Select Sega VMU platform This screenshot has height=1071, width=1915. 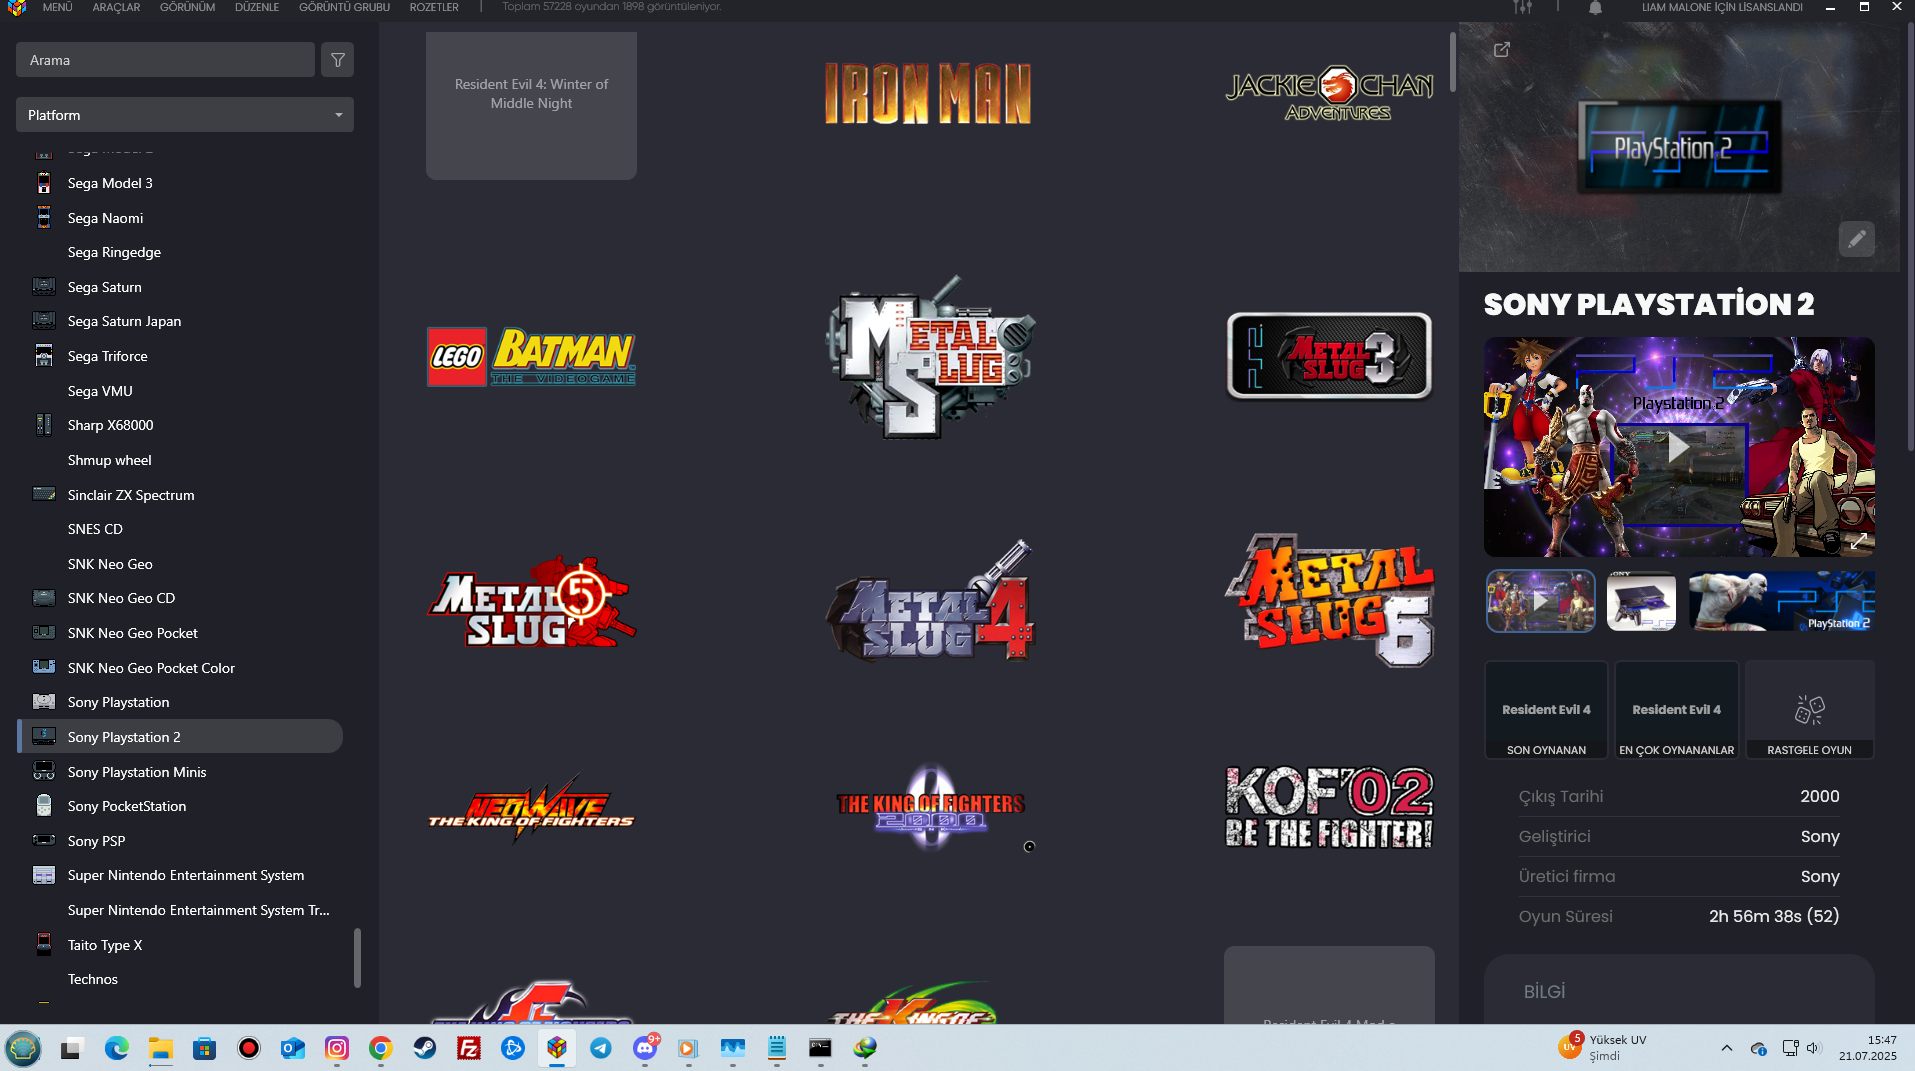point(100,391)
